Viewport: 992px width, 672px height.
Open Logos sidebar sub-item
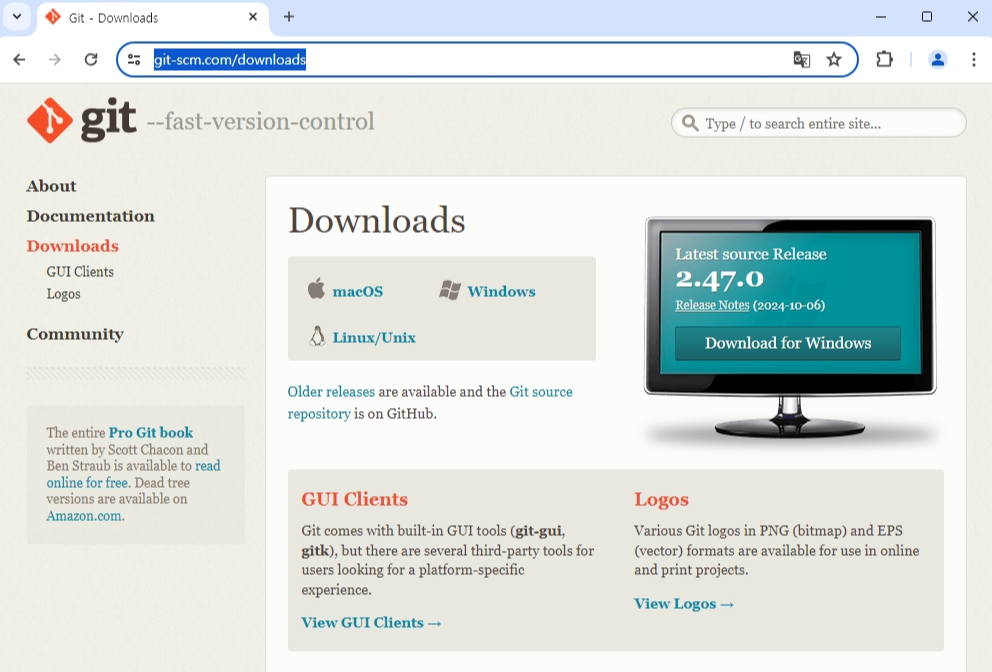63,294
